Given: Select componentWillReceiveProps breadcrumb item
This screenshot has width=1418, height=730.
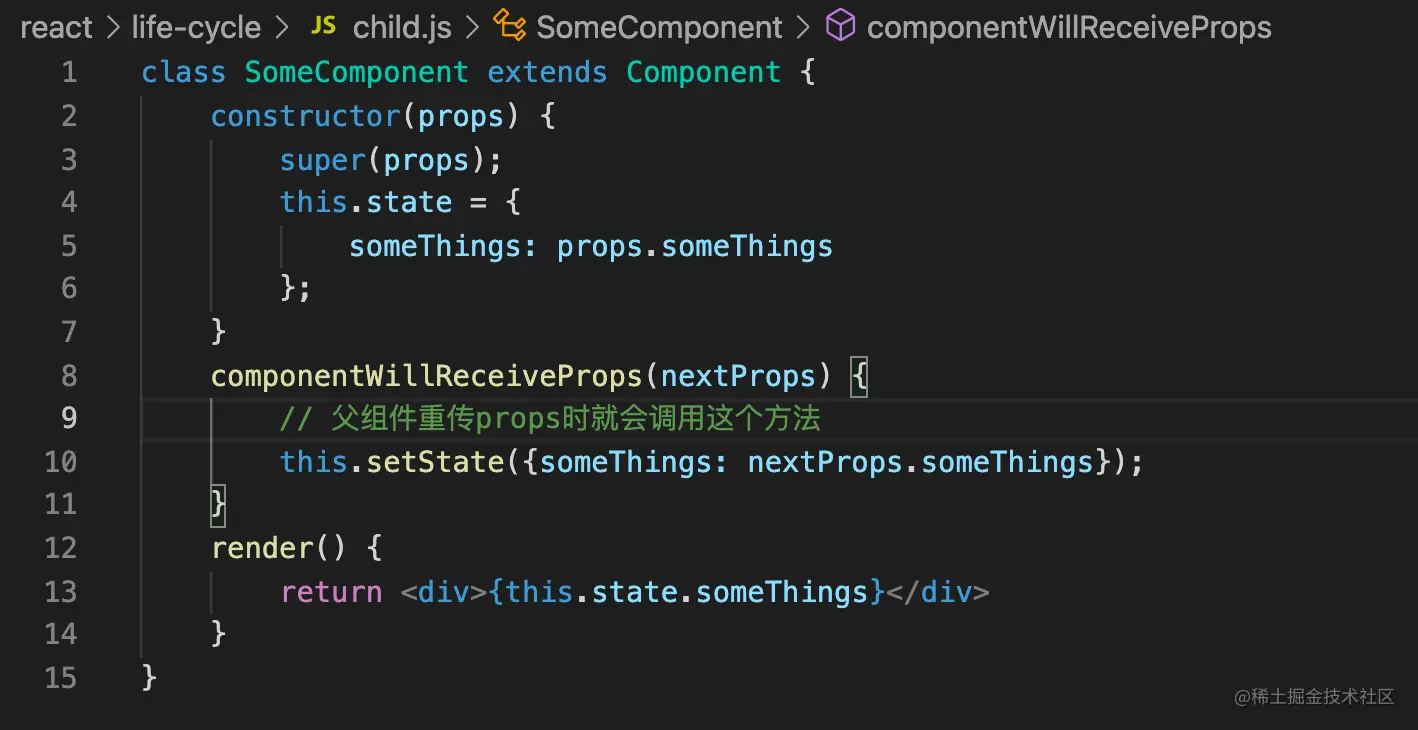Looking at the screenshot, I should pos(1069,27).
